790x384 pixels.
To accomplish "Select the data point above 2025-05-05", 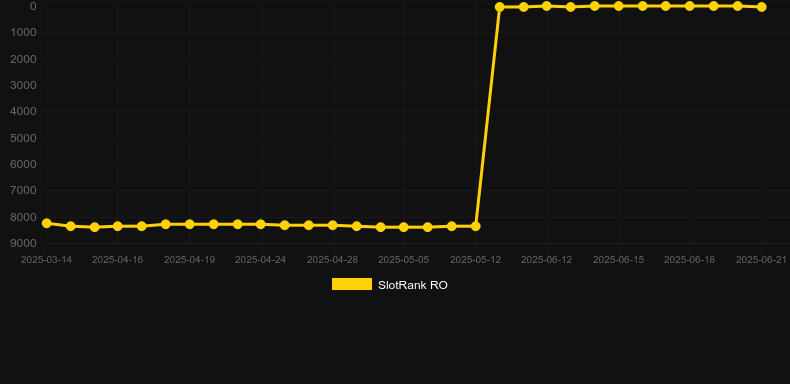I will coord(404,227).
